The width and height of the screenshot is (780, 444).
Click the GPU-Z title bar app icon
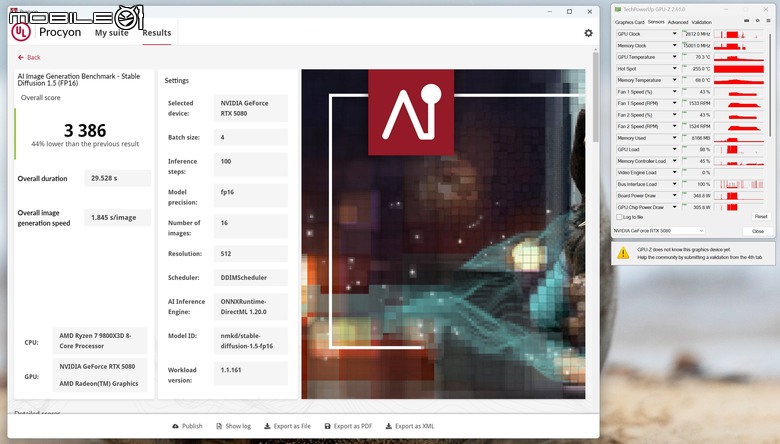coord(618,9)
